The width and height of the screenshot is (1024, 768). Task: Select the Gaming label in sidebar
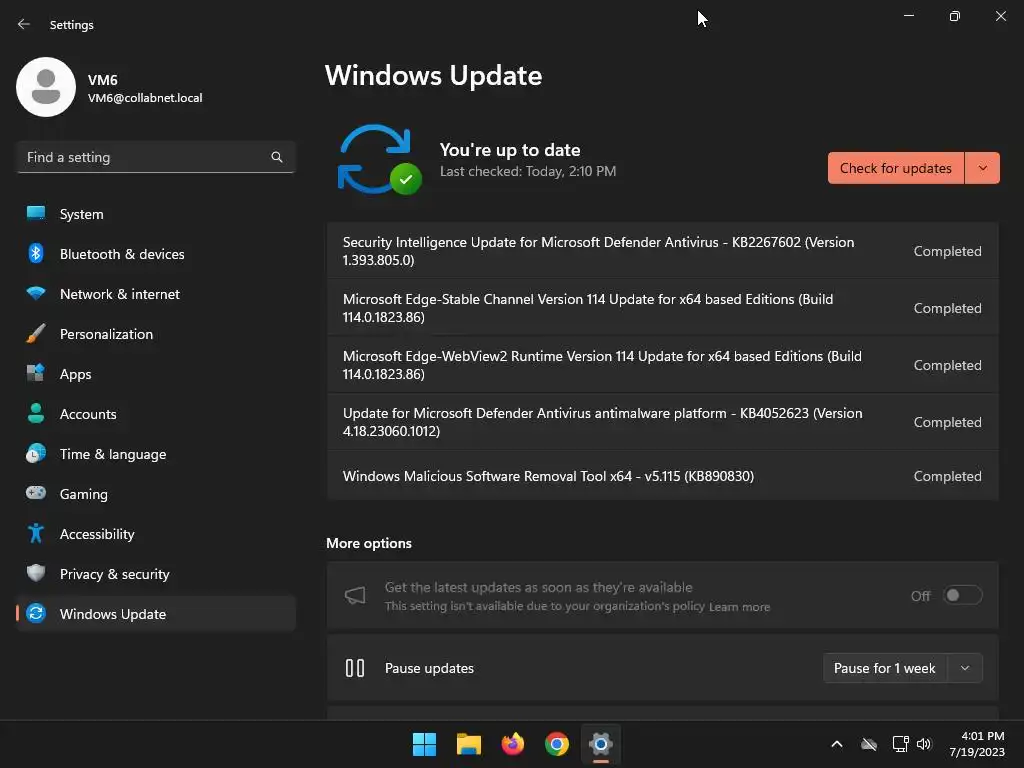pyautogui.click(x=84, y=494)
